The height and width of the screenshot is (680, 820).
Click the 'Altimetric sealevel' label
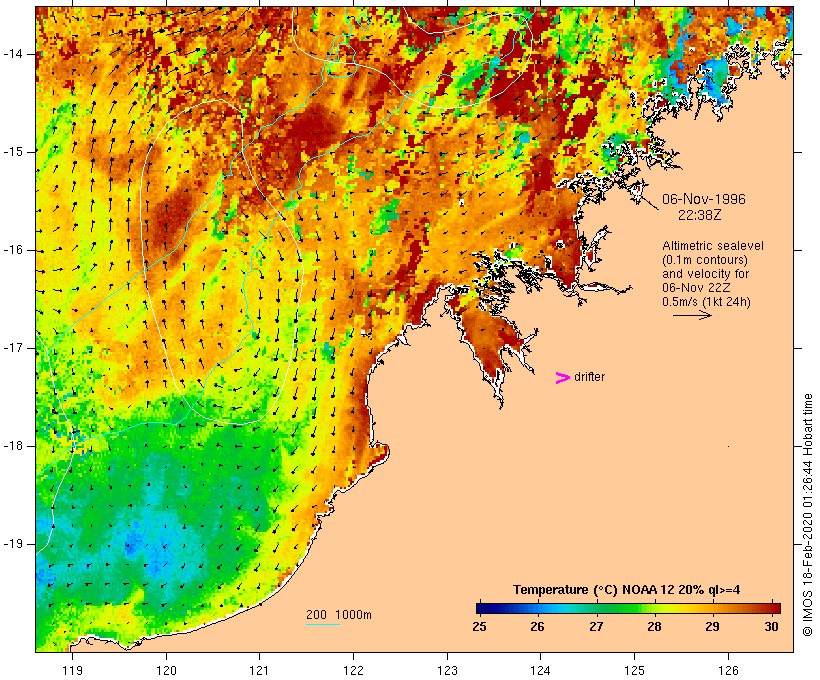(x=713, y=246)
